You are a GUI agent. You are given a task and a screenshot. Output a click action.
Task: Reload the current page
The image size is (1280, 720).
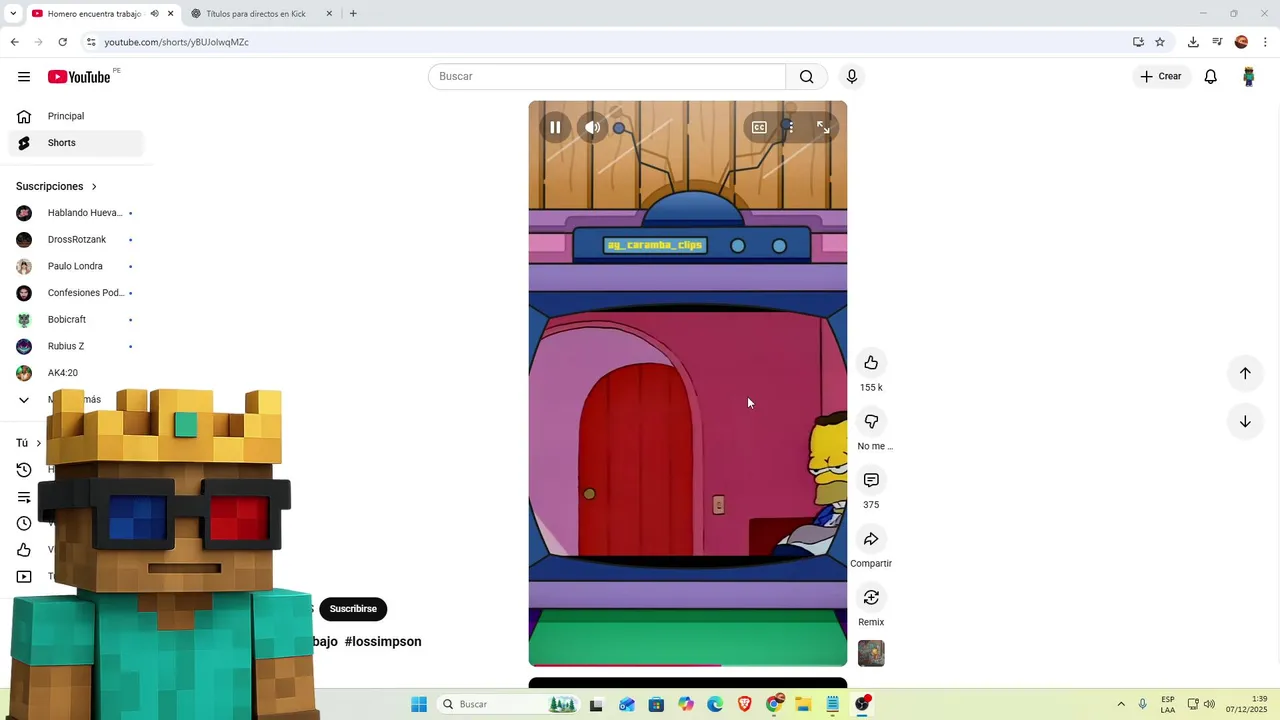tap(63, 42)
